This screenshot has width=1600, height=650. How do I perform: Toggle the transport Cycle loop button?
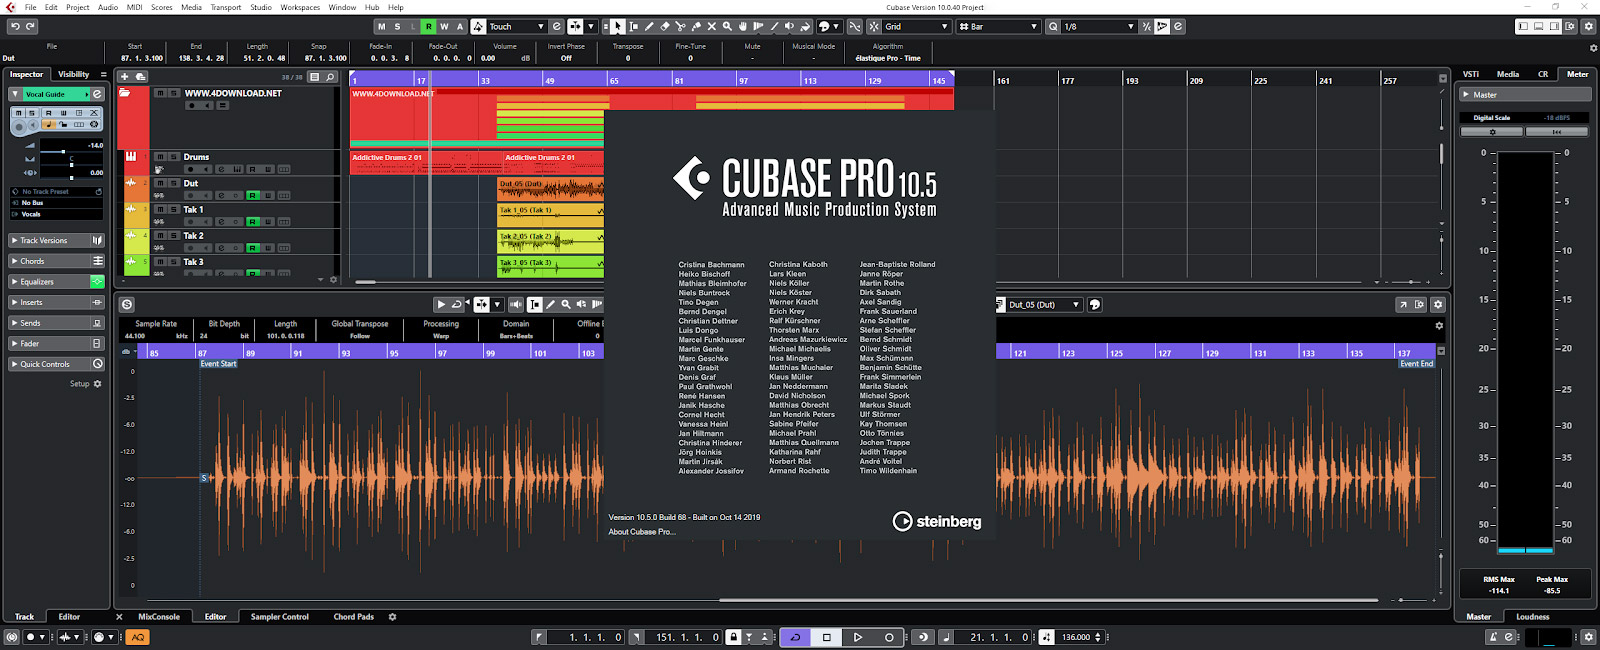(x=795, y=637)
